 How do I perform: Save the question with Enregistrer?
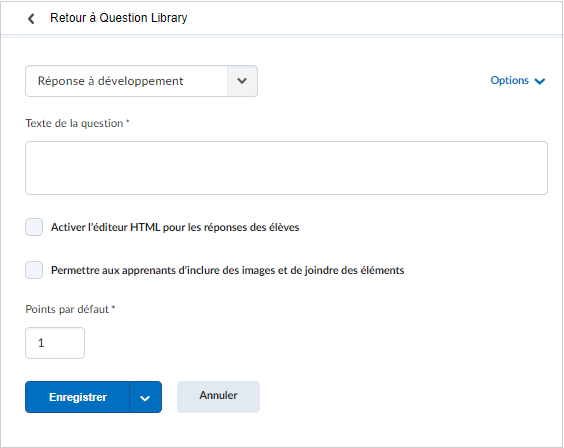tap(77, 397)
